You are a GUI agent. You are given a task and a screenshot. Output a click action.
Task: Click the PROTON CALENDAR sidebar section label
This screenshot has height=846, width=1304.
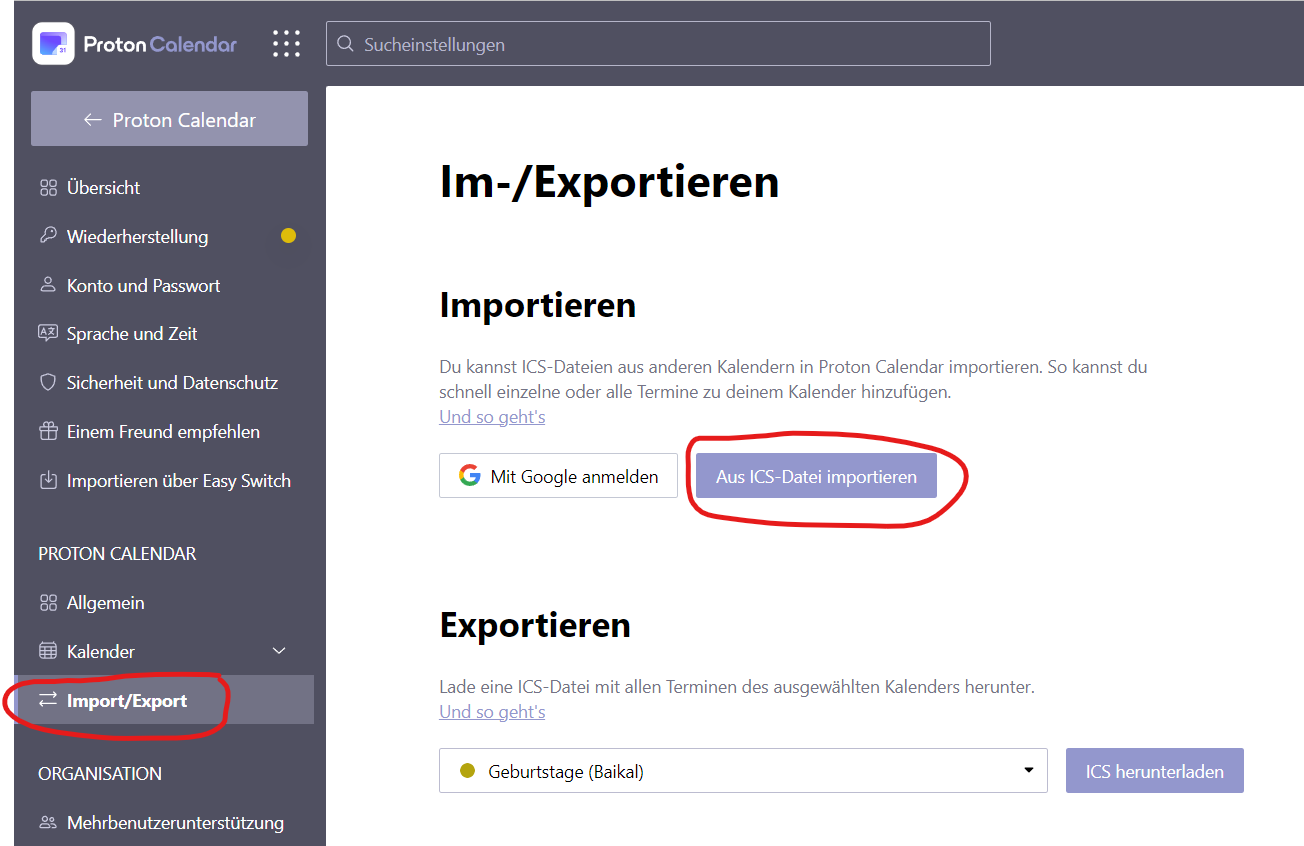click(x=117, y=553)
